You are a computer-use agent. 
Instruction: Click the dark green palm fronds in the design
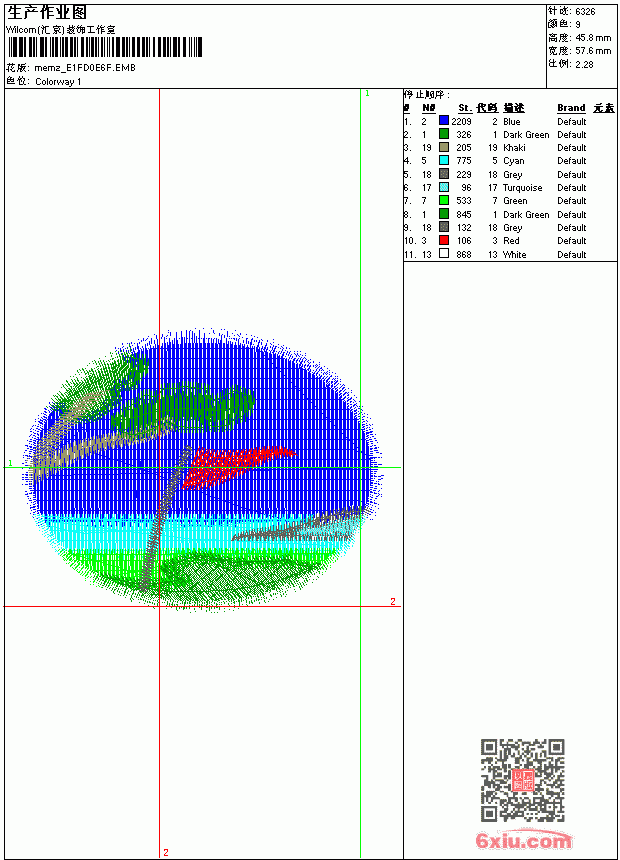tap(184, 409)
